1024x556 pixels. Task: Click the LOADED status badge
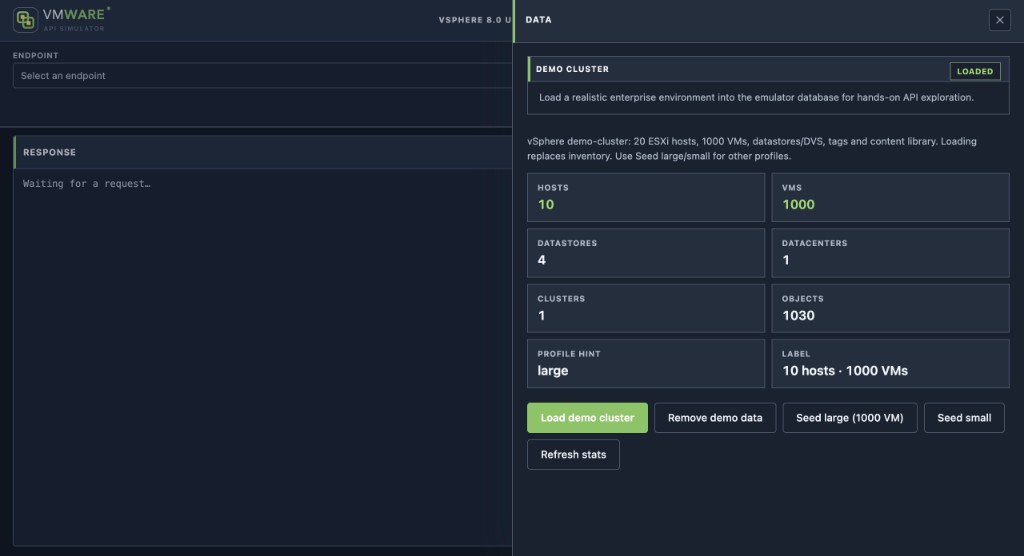click(974, 71)
